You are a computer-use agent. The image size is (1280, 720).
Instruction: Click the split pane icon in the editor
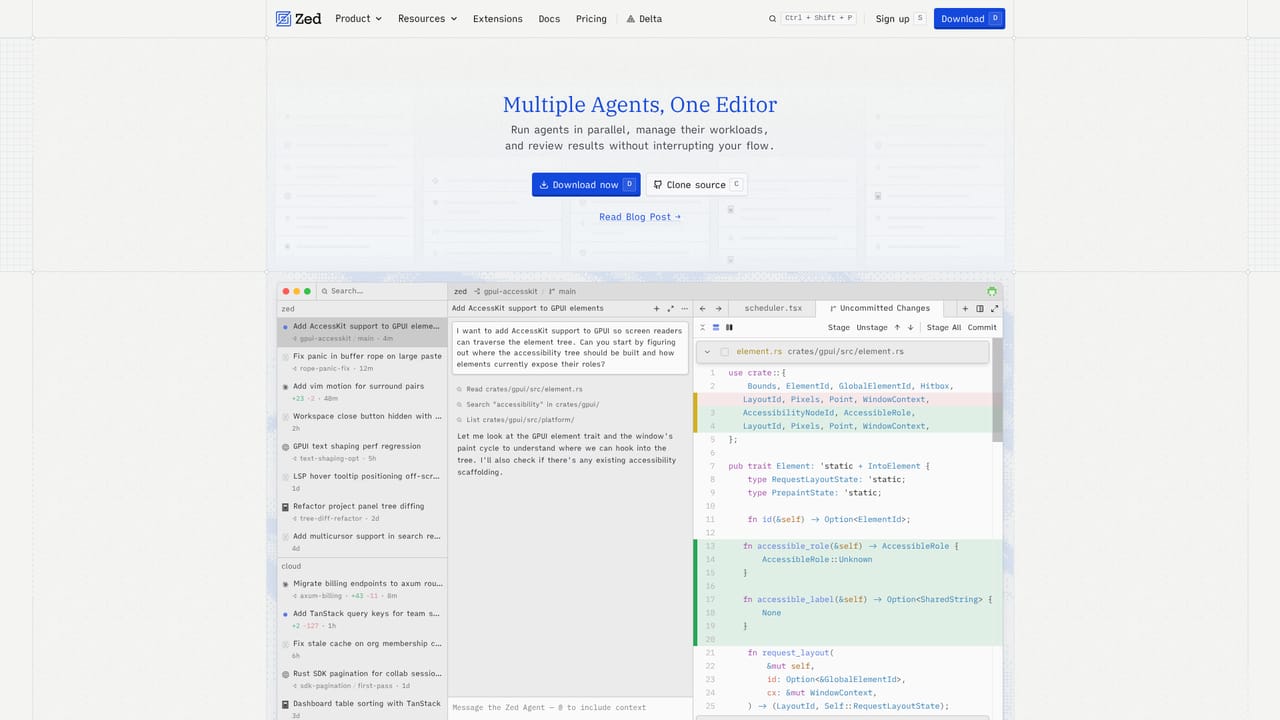click(x=980, y=308)
